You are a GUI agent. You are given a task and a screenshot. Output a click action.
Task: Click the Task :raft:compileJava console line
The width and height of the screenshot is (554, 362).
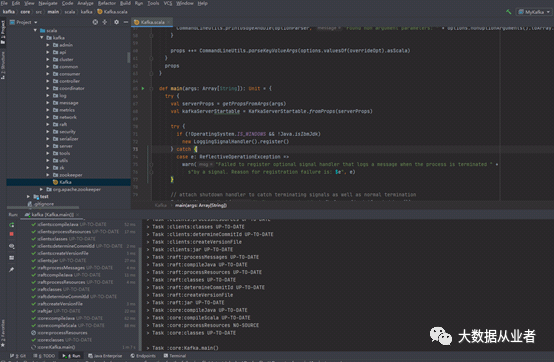click(197, 265)
